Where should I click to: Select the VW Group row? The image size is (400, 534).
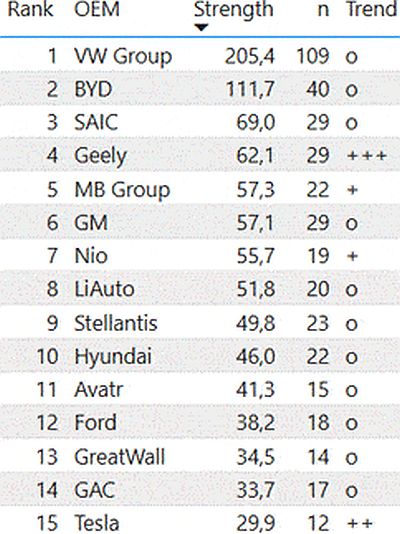tap(200, 56)
